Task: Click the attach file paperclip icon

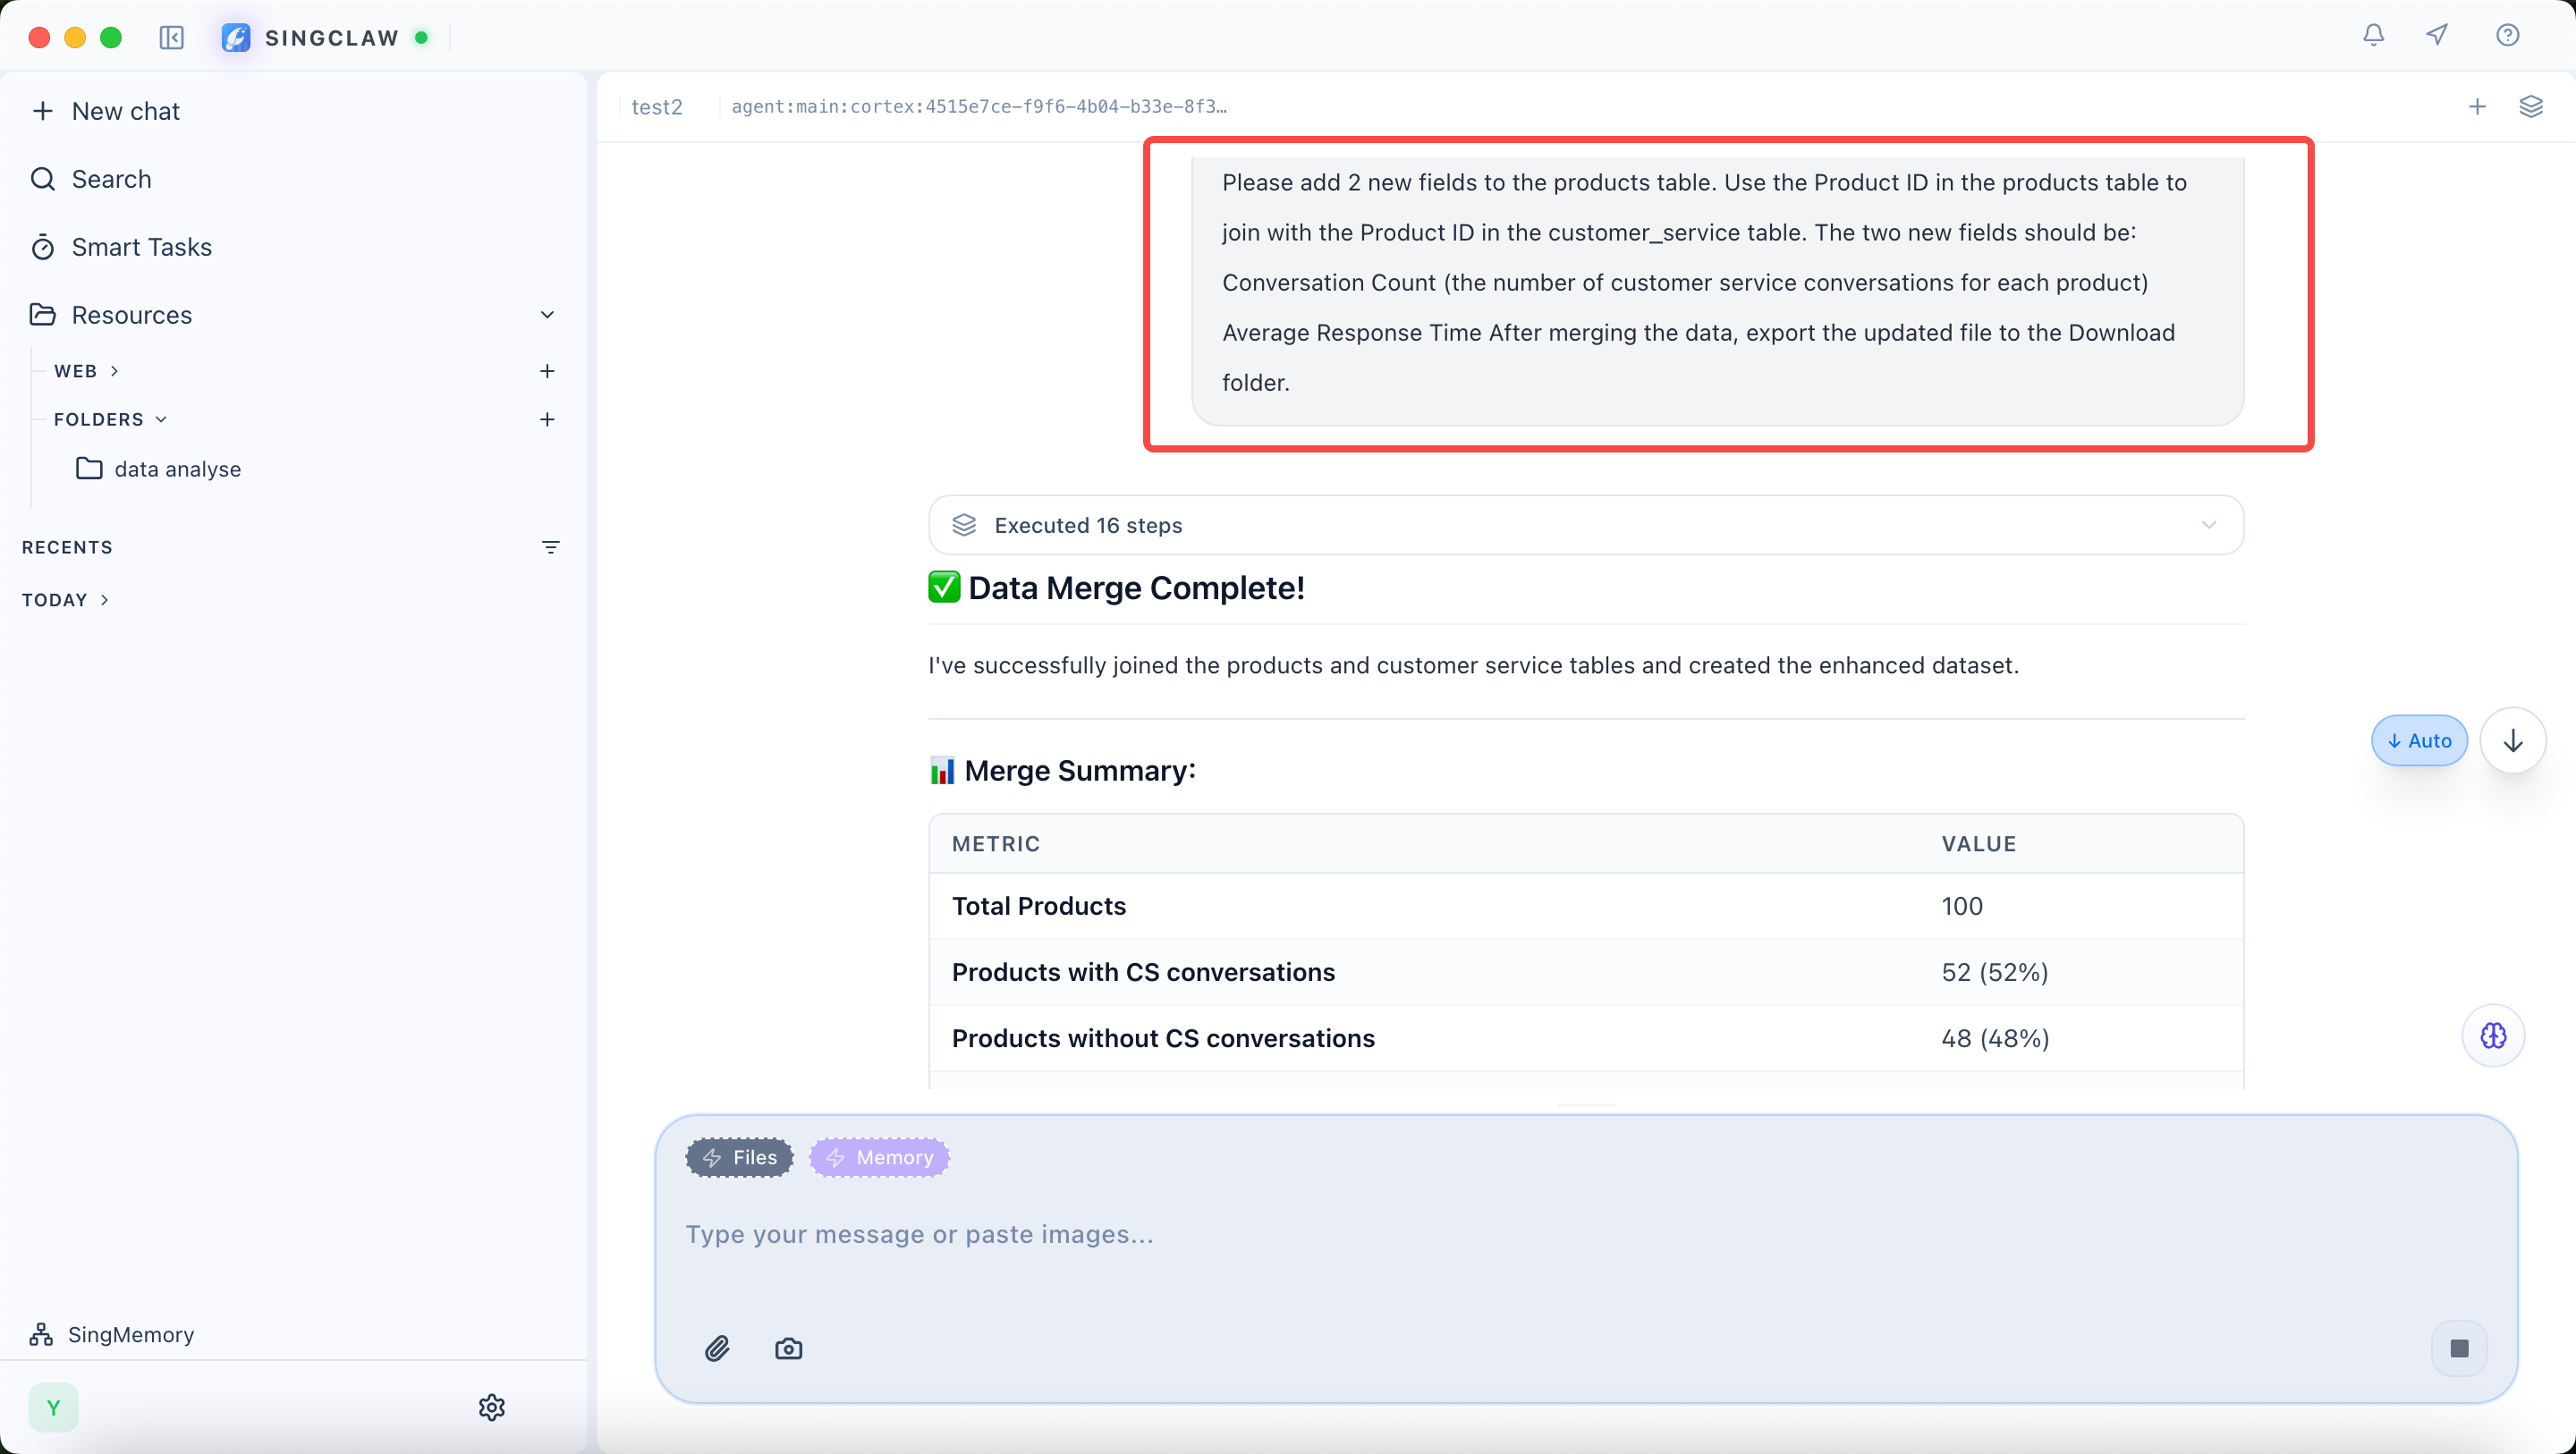Action: point(717,1348)
